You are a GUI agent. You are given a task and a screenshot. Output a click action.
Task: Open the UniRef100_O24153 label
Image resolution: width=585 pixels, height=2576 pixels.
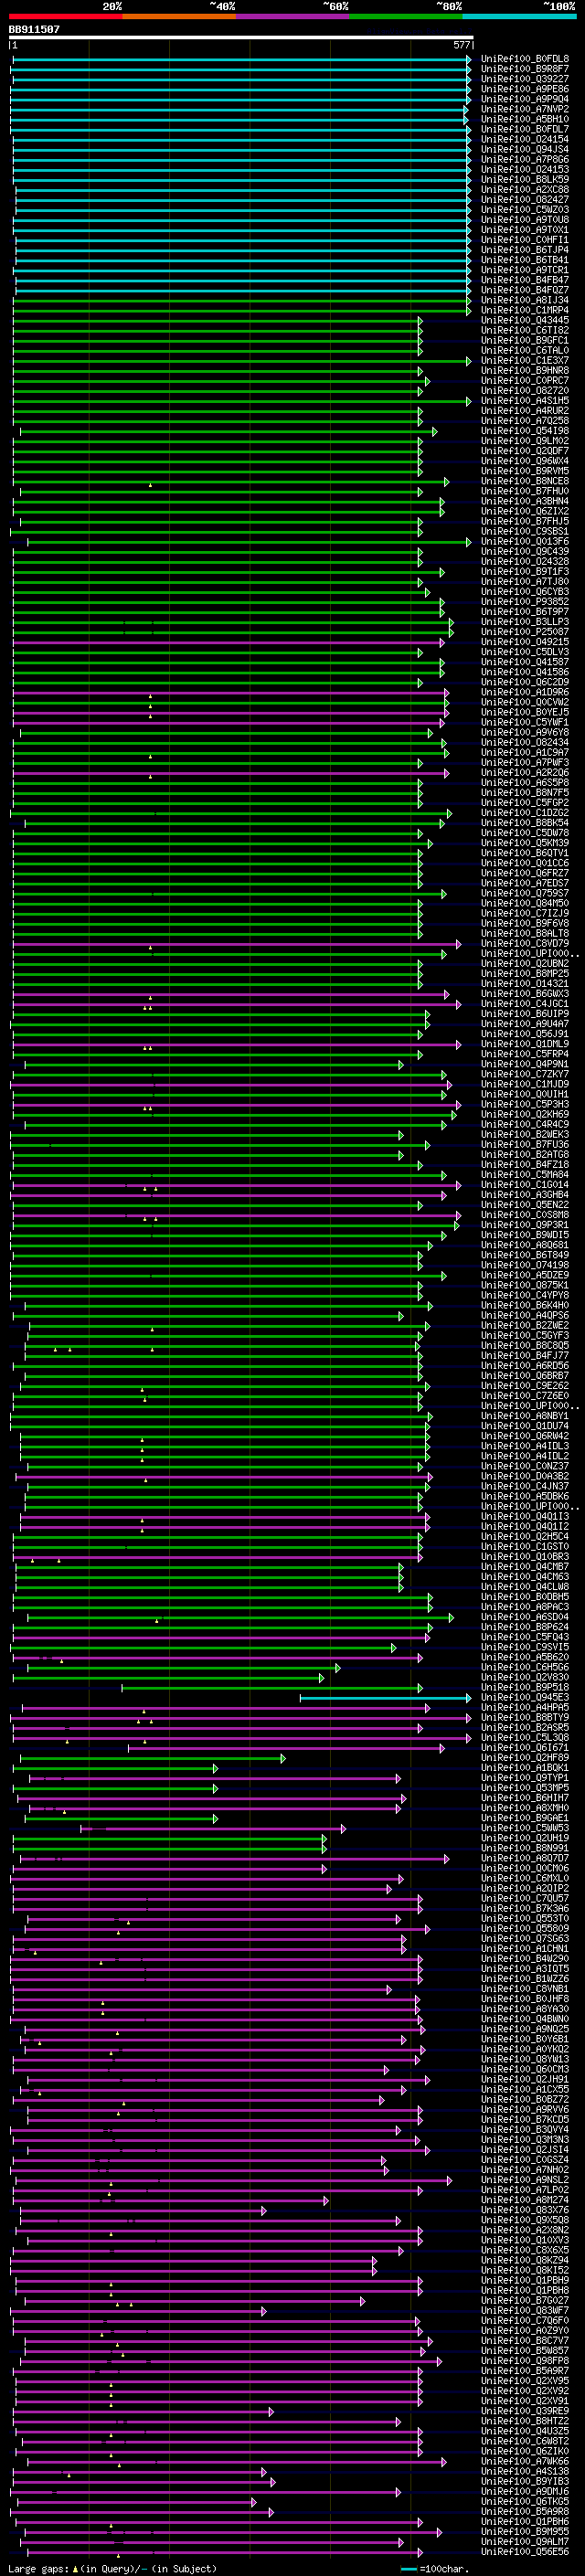click(x=524, y=169)
